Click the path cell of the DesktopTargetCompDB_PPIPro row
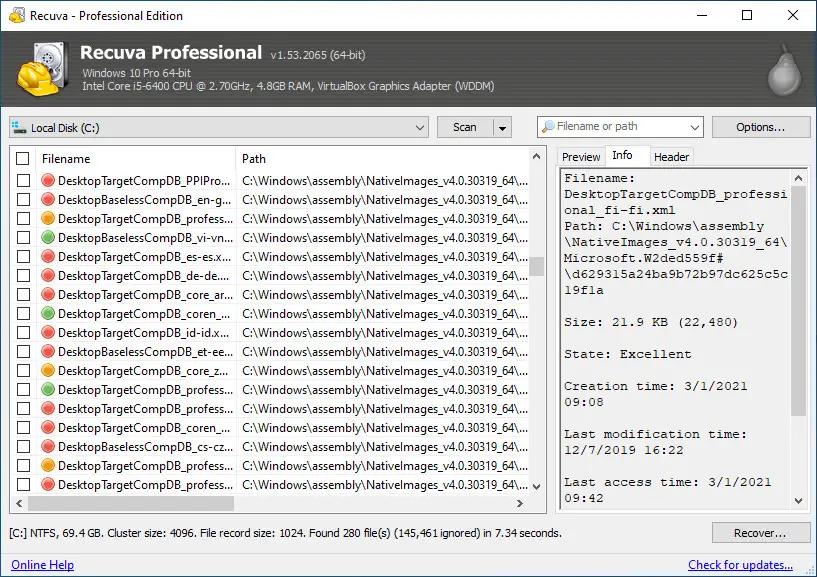 coord(385,181)
